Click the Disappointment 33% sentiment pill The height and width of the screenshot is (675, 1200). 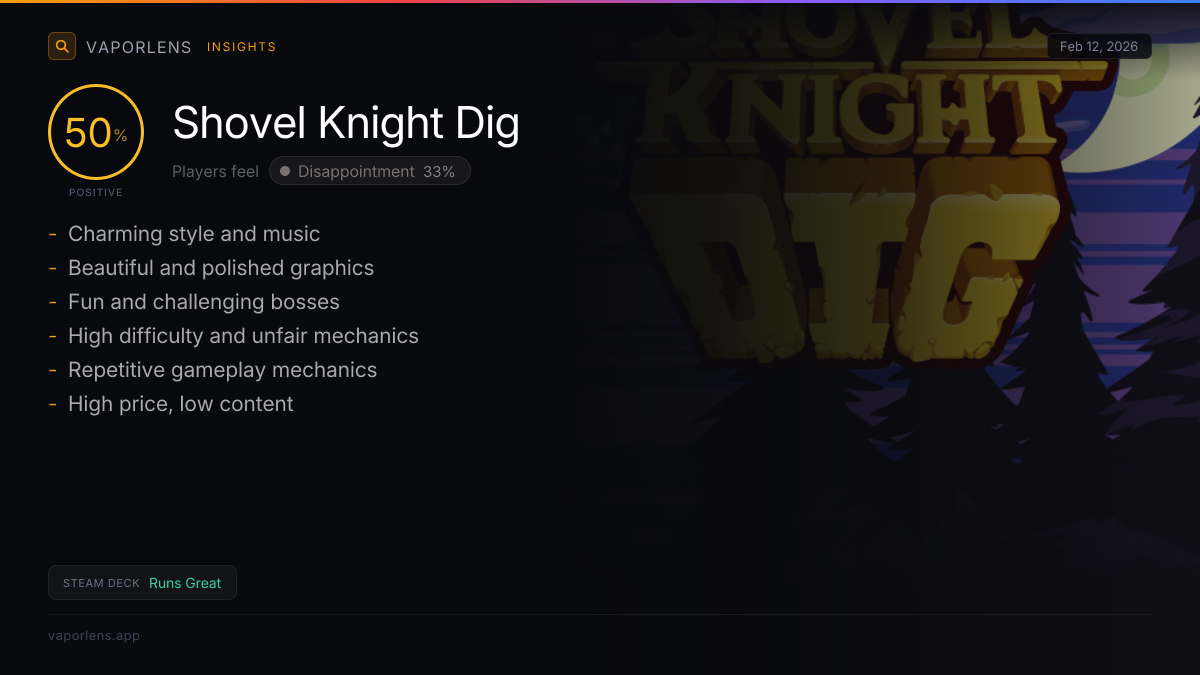370,171
